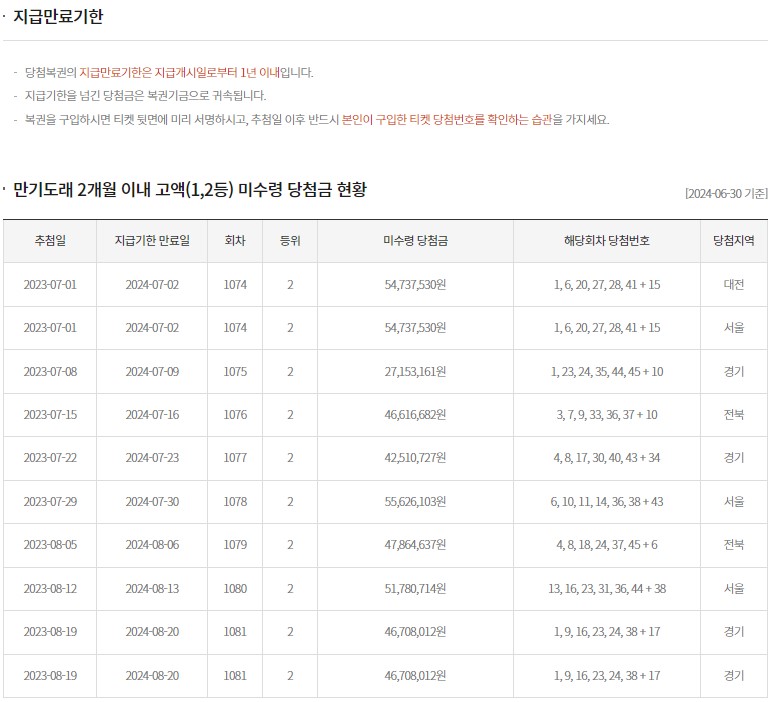Click draw date 2023-07-15

pos(50,415)
